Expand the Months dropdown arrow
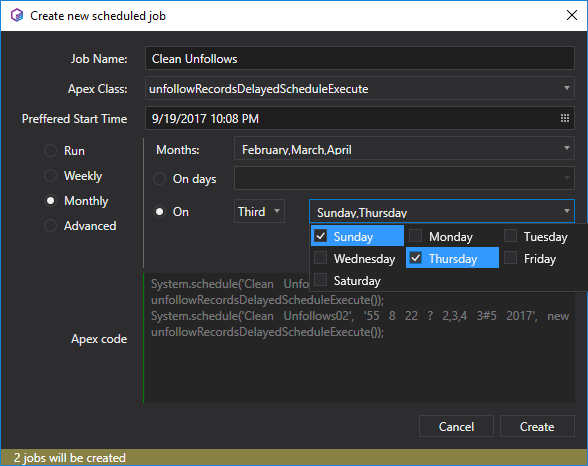Viewport: 588px width, 466px height. click(x=567, y=148)
